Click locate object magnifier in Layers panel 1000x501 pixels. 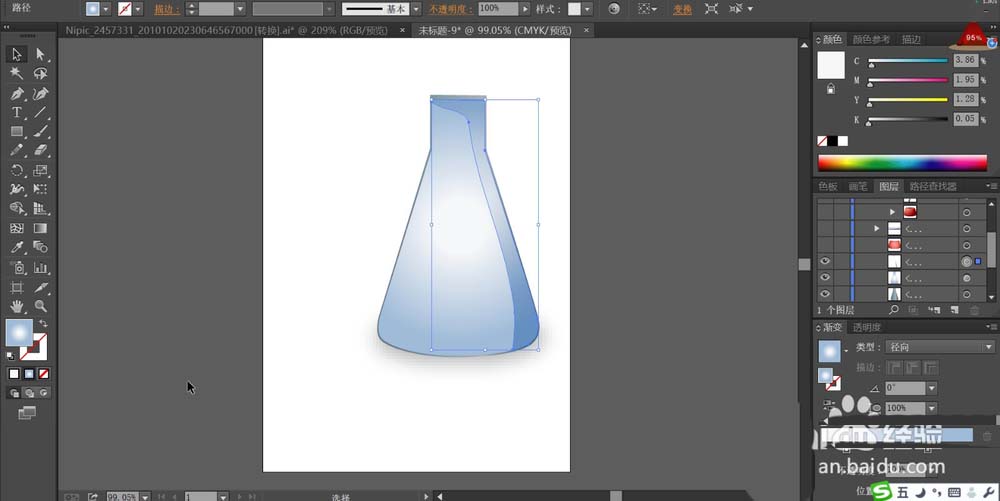893,310
